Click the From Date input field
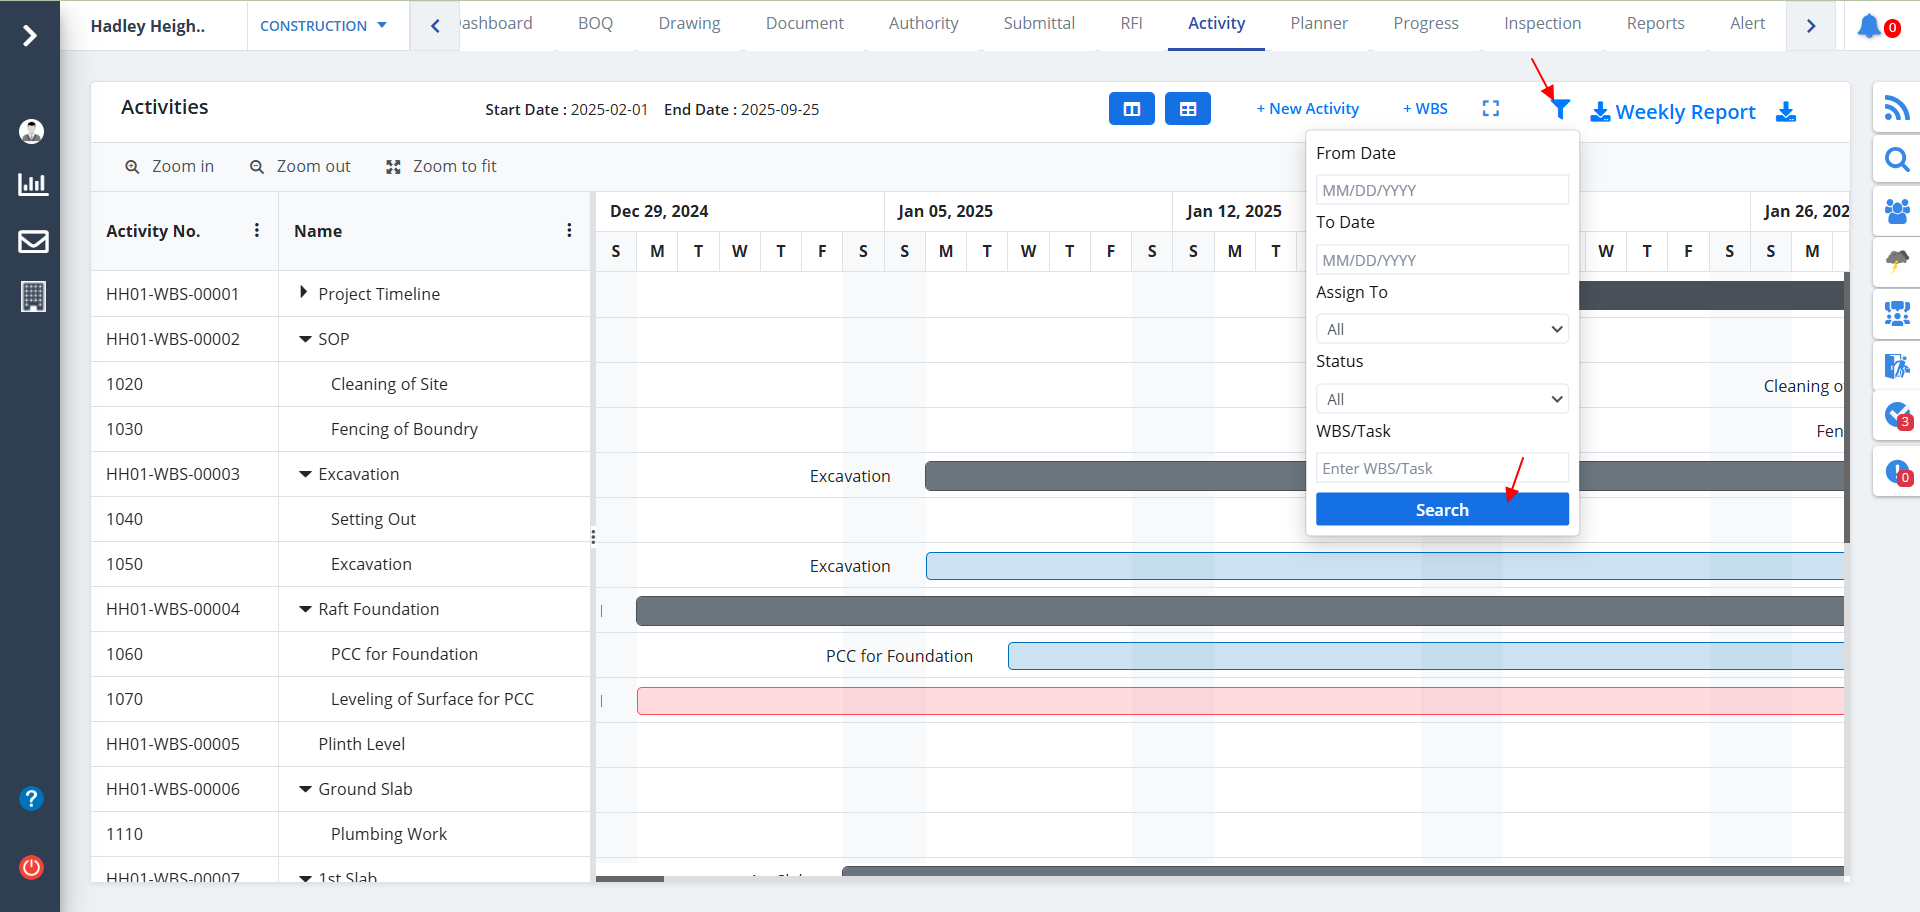The height and width of the screenshot is (912, 1920). click(1441, 190)
